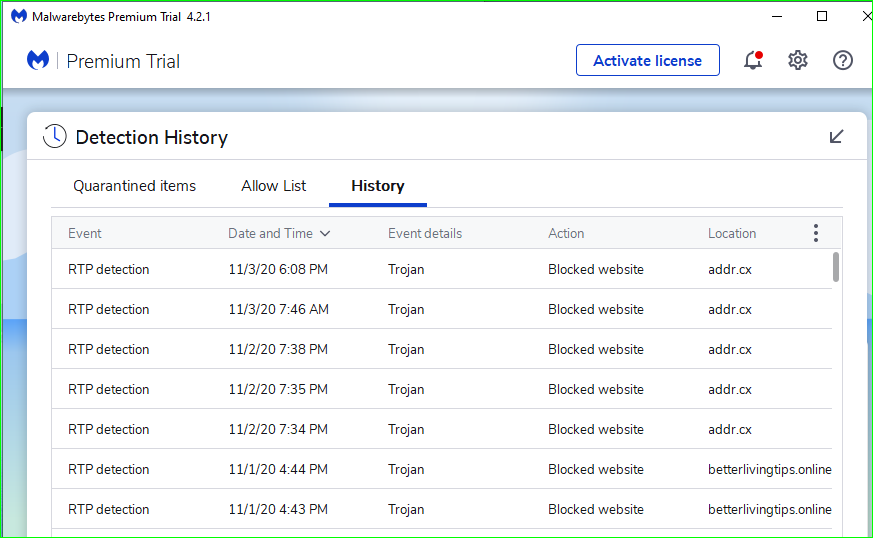Switch to the Quarantined items tab
This screenshot has width=873, height=538.
[134, 186]
